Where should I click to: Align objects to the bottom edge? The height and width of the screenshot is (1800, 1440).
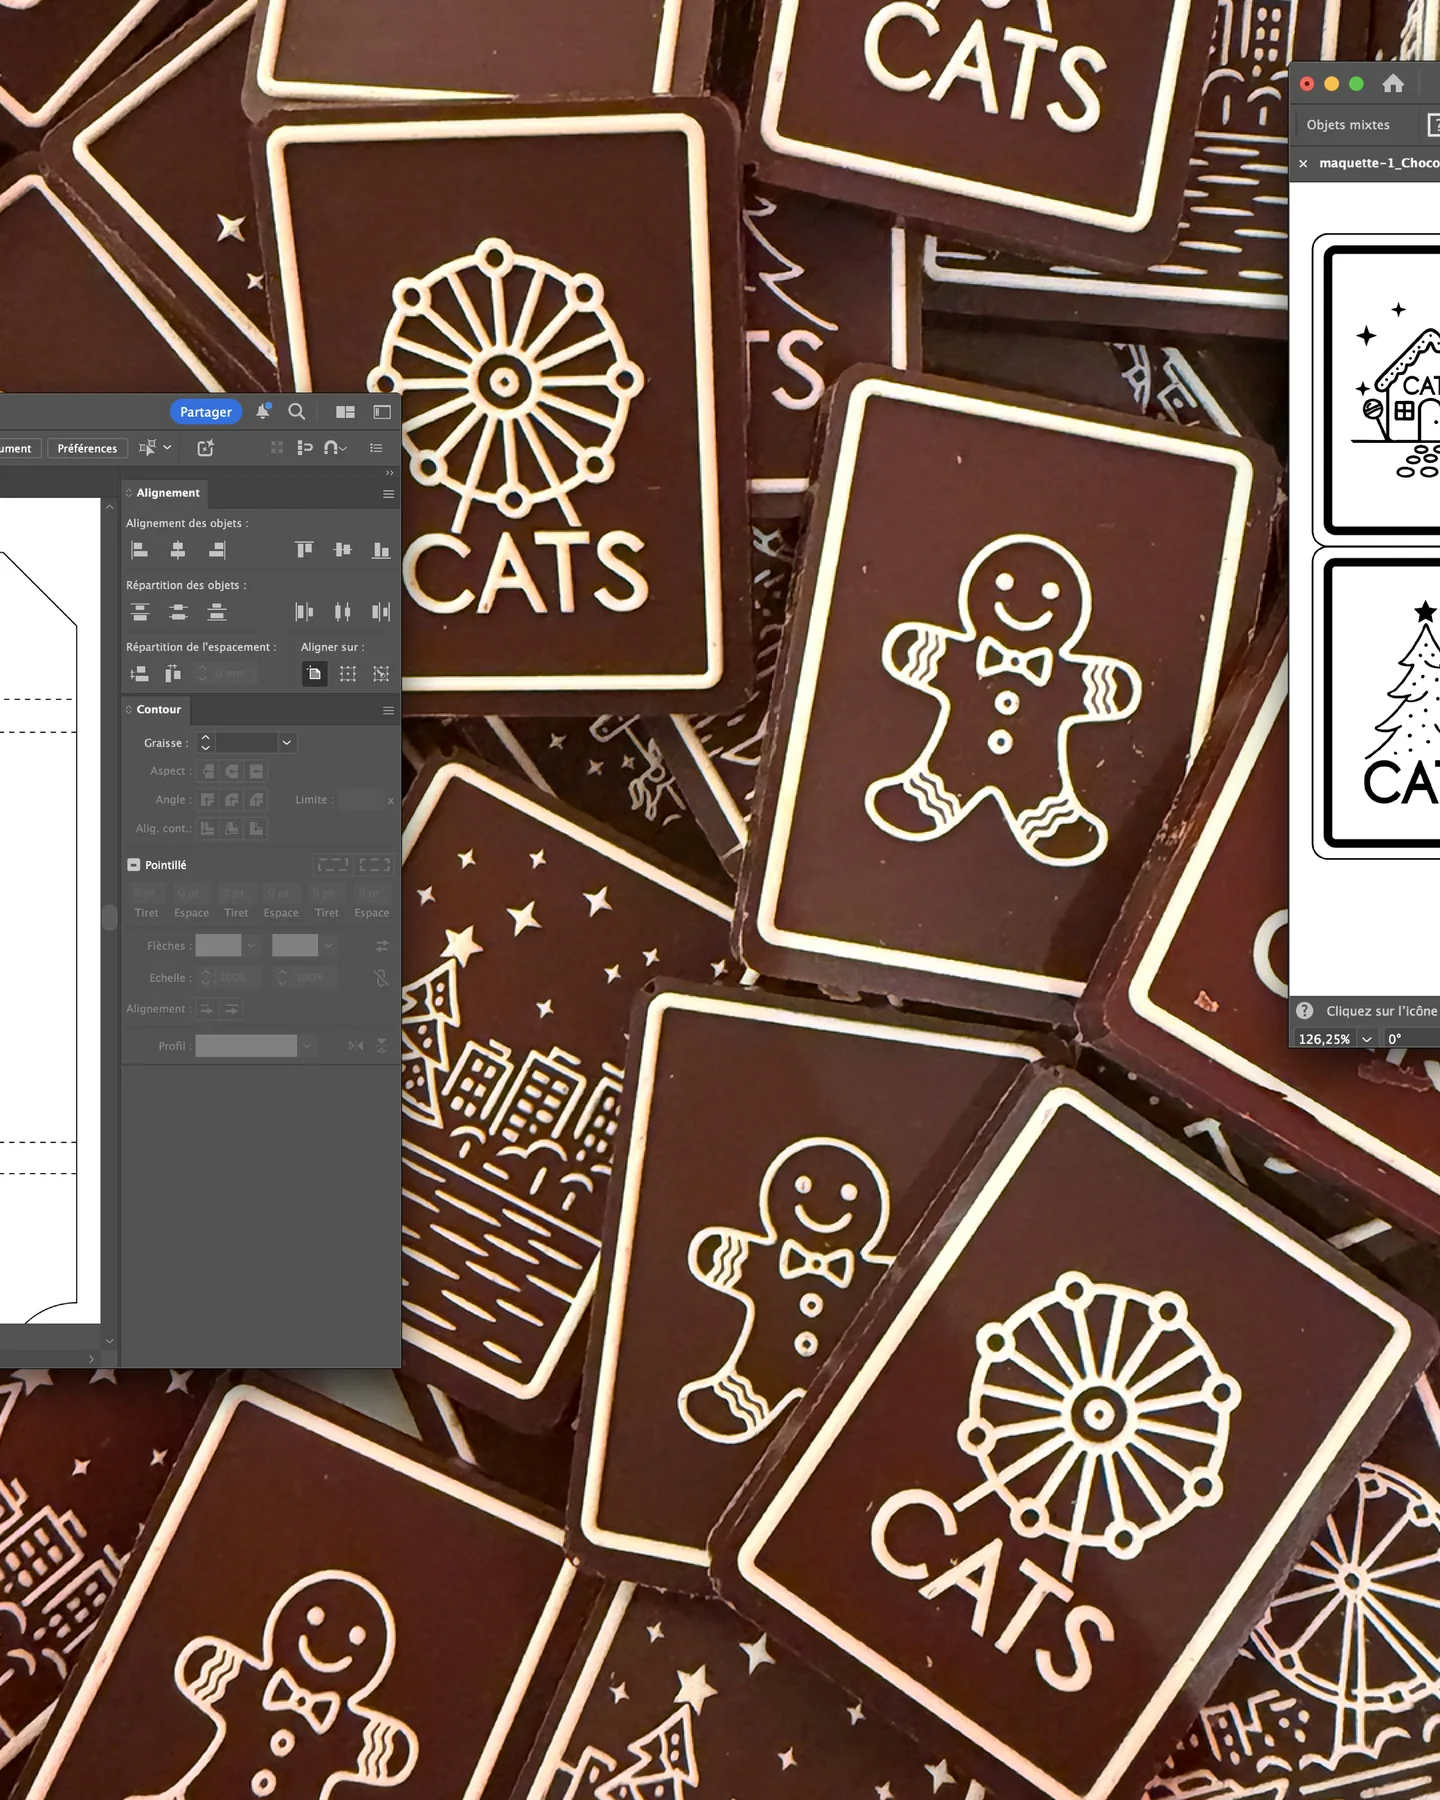pyautogui.click(x=381, y=550)
